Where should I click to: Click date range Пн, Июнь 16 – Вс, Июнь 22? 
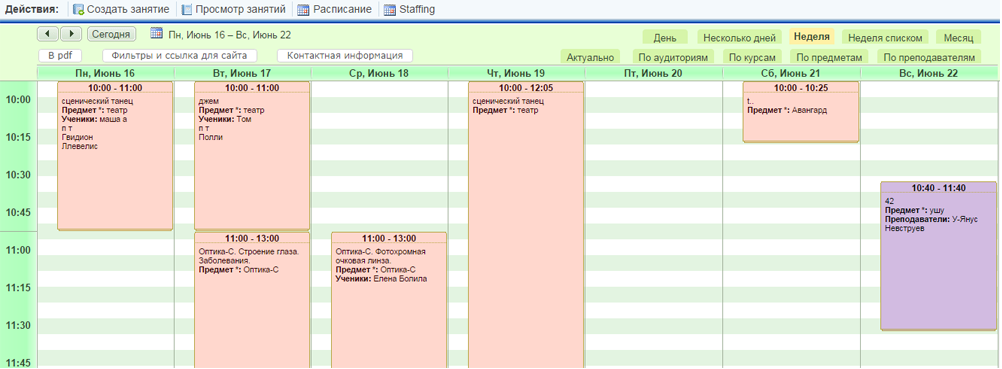coord(229,35)
